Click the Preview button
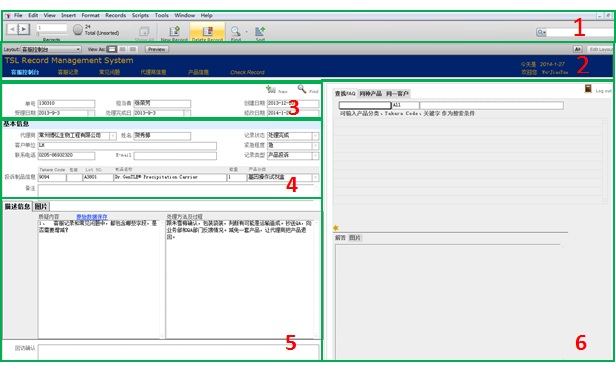The image size is (616, 366). [x=157, y=49]
